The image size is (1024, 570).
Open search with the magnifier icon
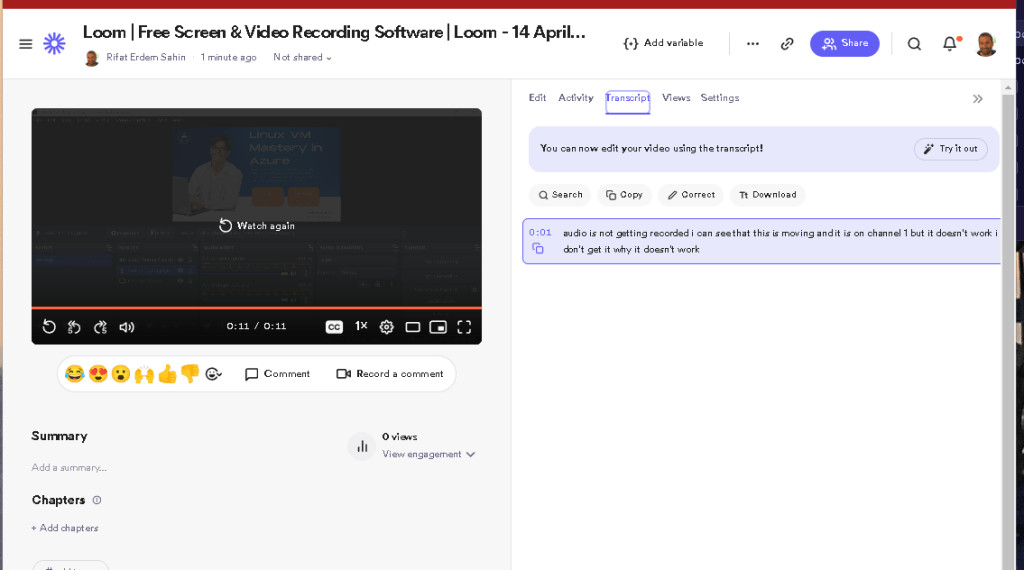914,44
